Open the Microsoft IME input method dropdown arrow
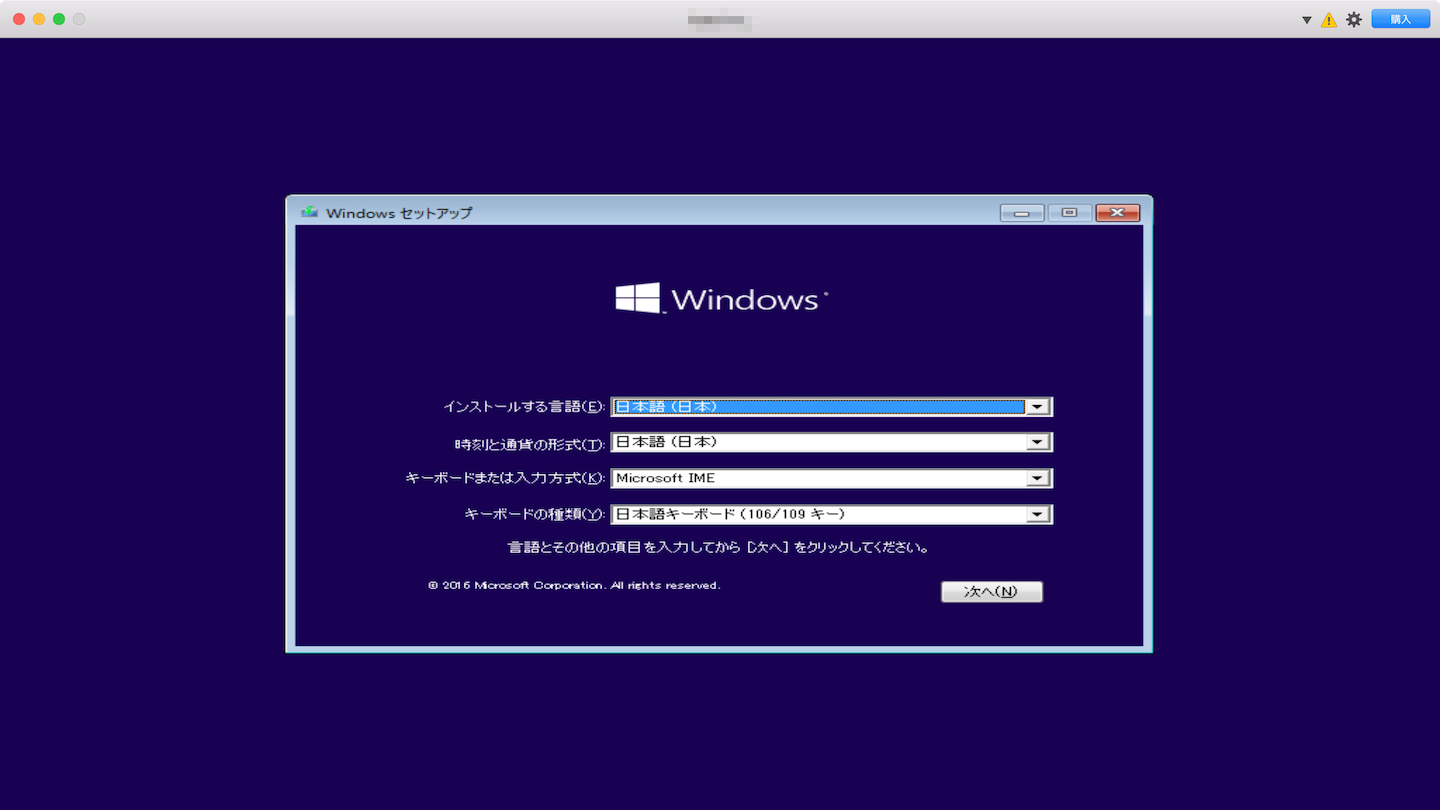The width and height of the screenshot is (1440, 810). click(x=1038, y=478)
